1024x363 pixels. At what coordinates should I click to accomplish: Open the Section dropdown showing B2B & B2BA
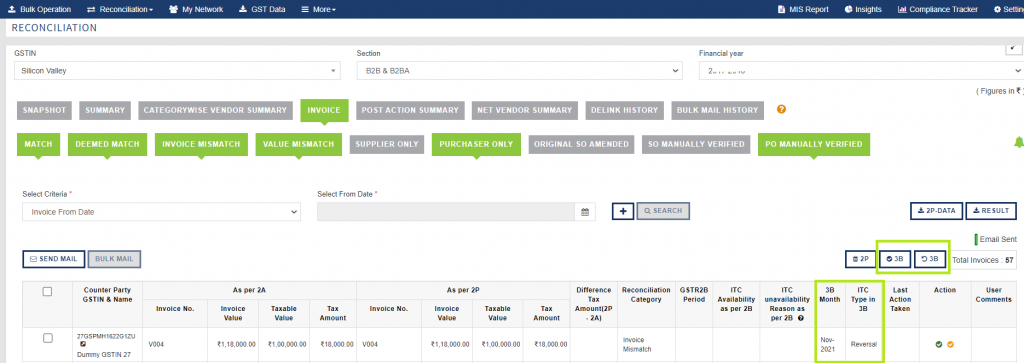click(519, 71)
